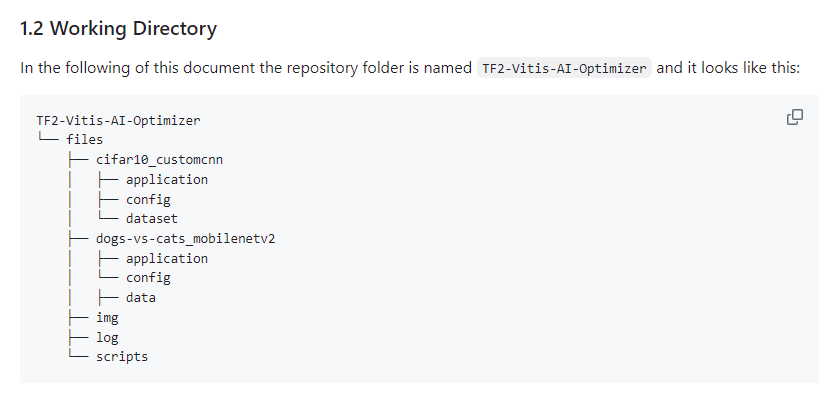Screen dimensions: 839x403
Task: Select the log folder entry
Action: pos(107,338)
